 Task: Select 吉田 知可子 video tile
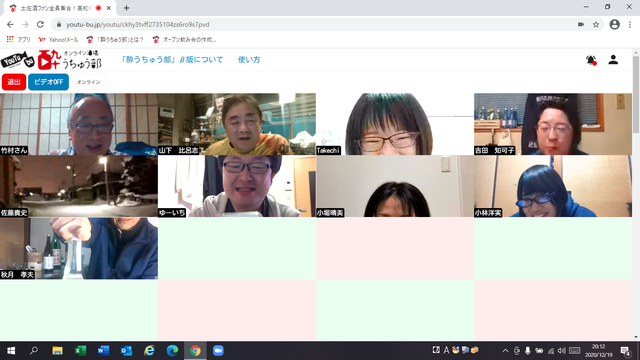(553, 124)
